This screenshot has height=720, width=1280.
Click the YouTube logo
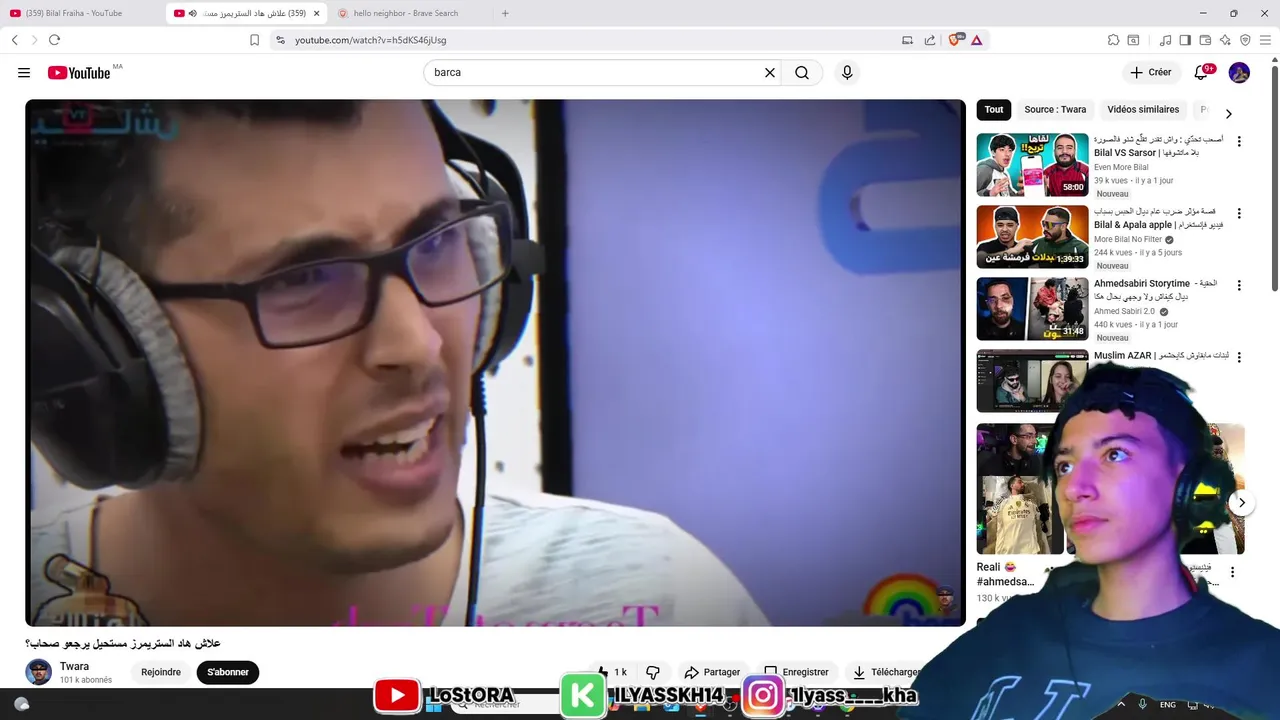click(x=79, y=72)
